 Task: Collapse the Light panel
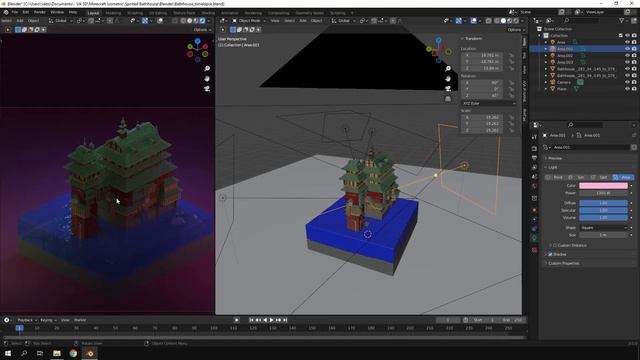click(552, 167)
